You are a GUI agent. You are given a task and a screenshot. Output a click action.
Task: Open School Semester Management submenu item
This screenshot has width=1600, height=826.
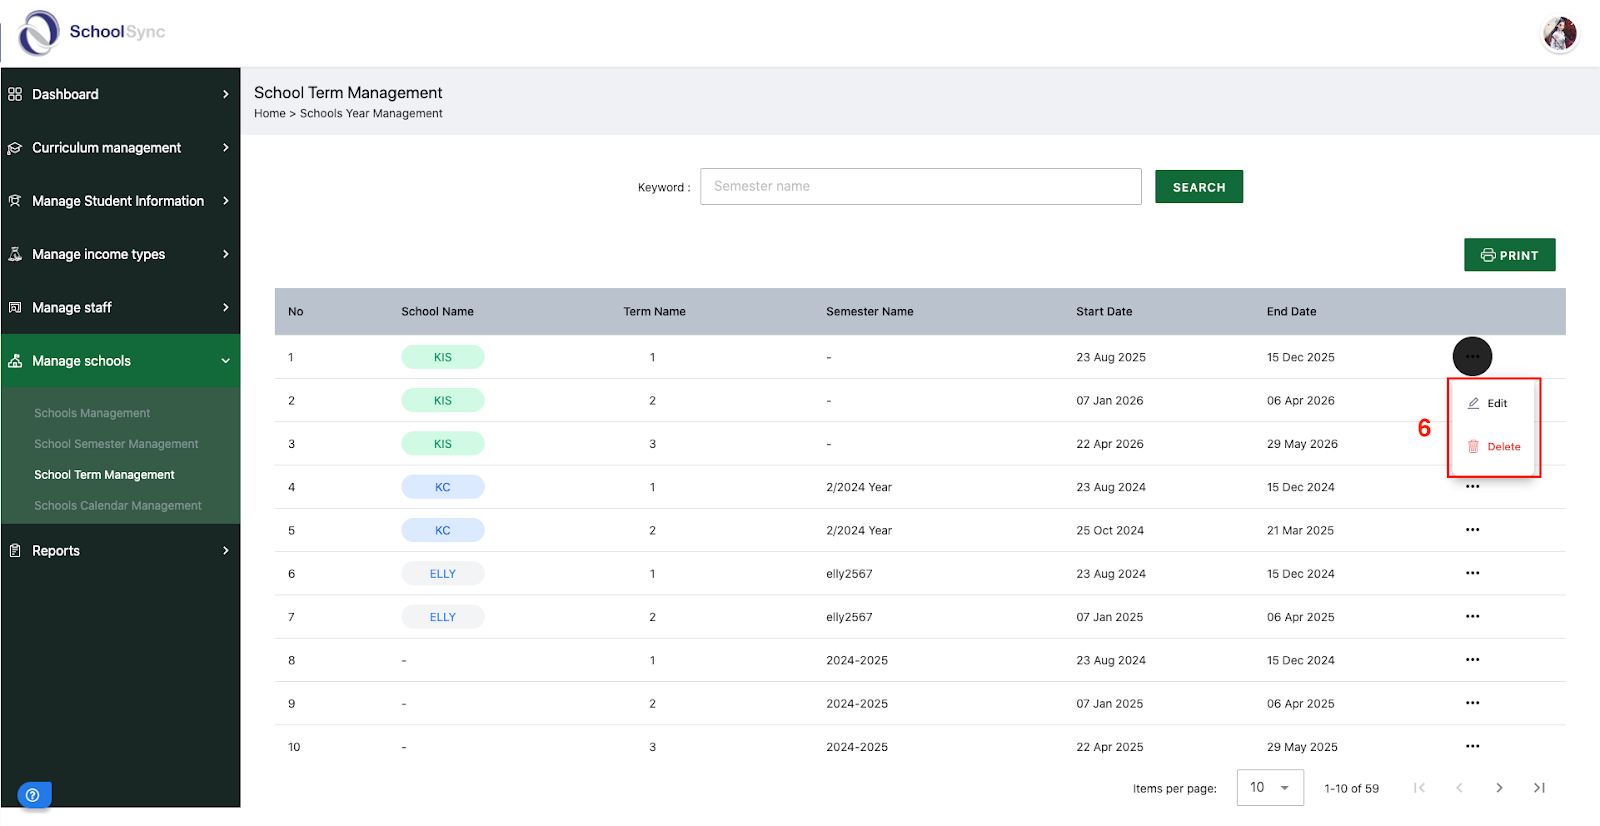116,444
